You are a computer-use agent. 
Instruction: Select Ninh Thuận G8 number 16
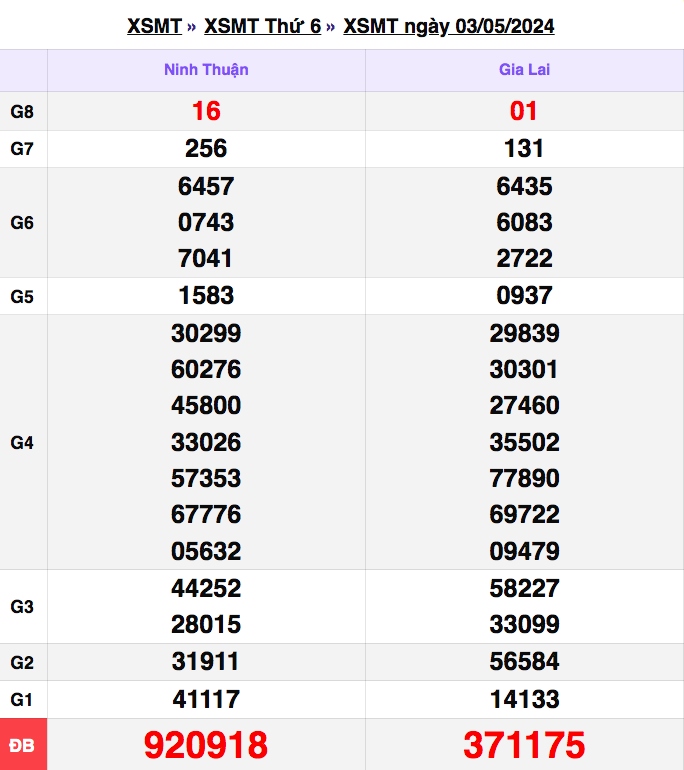pyautogui.click(x=206, y=111)
